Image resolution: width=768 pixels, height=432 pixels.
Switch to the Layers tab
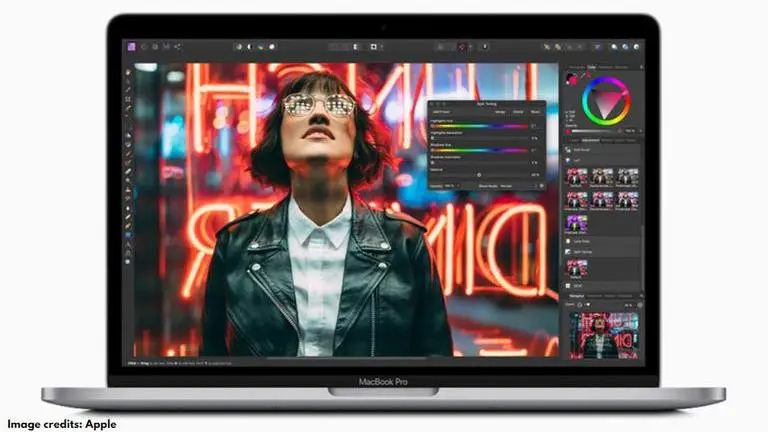[x=575, y=141]
